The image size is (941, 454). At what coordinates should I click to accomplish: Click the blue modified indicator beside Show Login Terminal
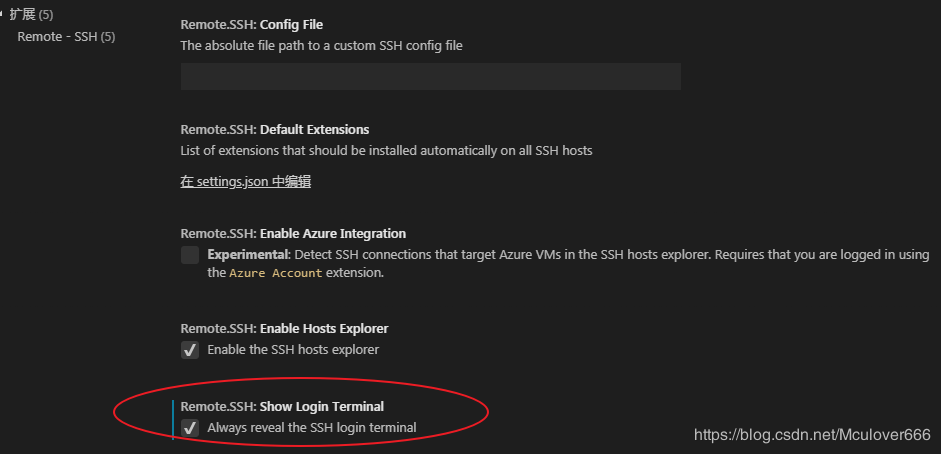[x=173, y=418]
